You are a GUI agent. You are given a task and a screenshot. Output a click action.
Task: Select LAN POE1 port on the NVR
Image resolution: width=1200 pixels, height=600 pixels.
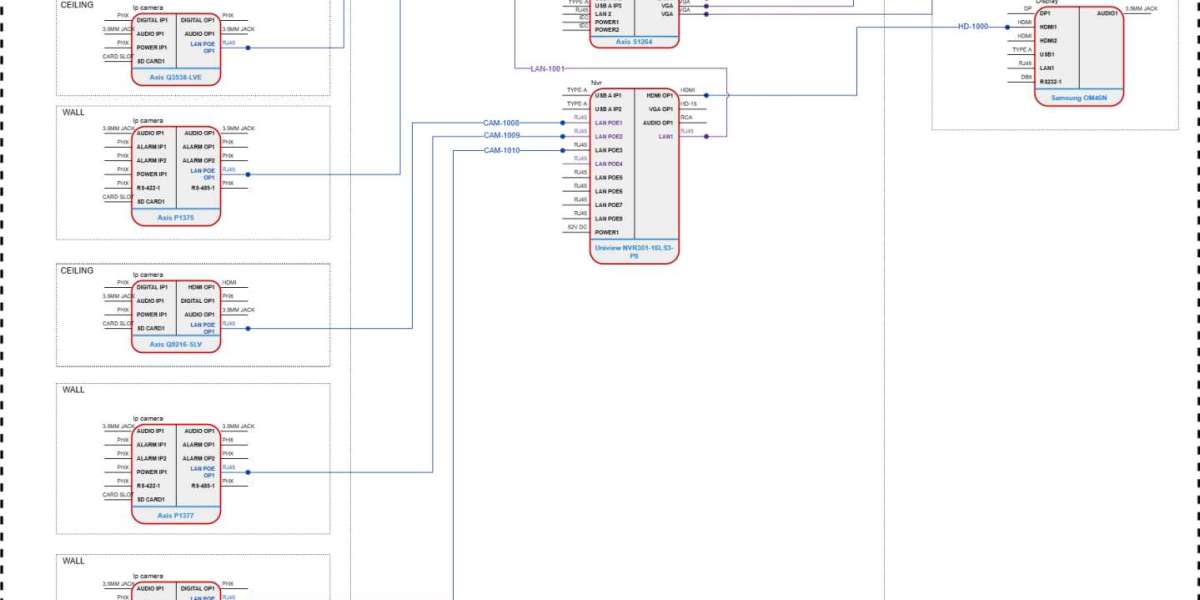[609, 123]
